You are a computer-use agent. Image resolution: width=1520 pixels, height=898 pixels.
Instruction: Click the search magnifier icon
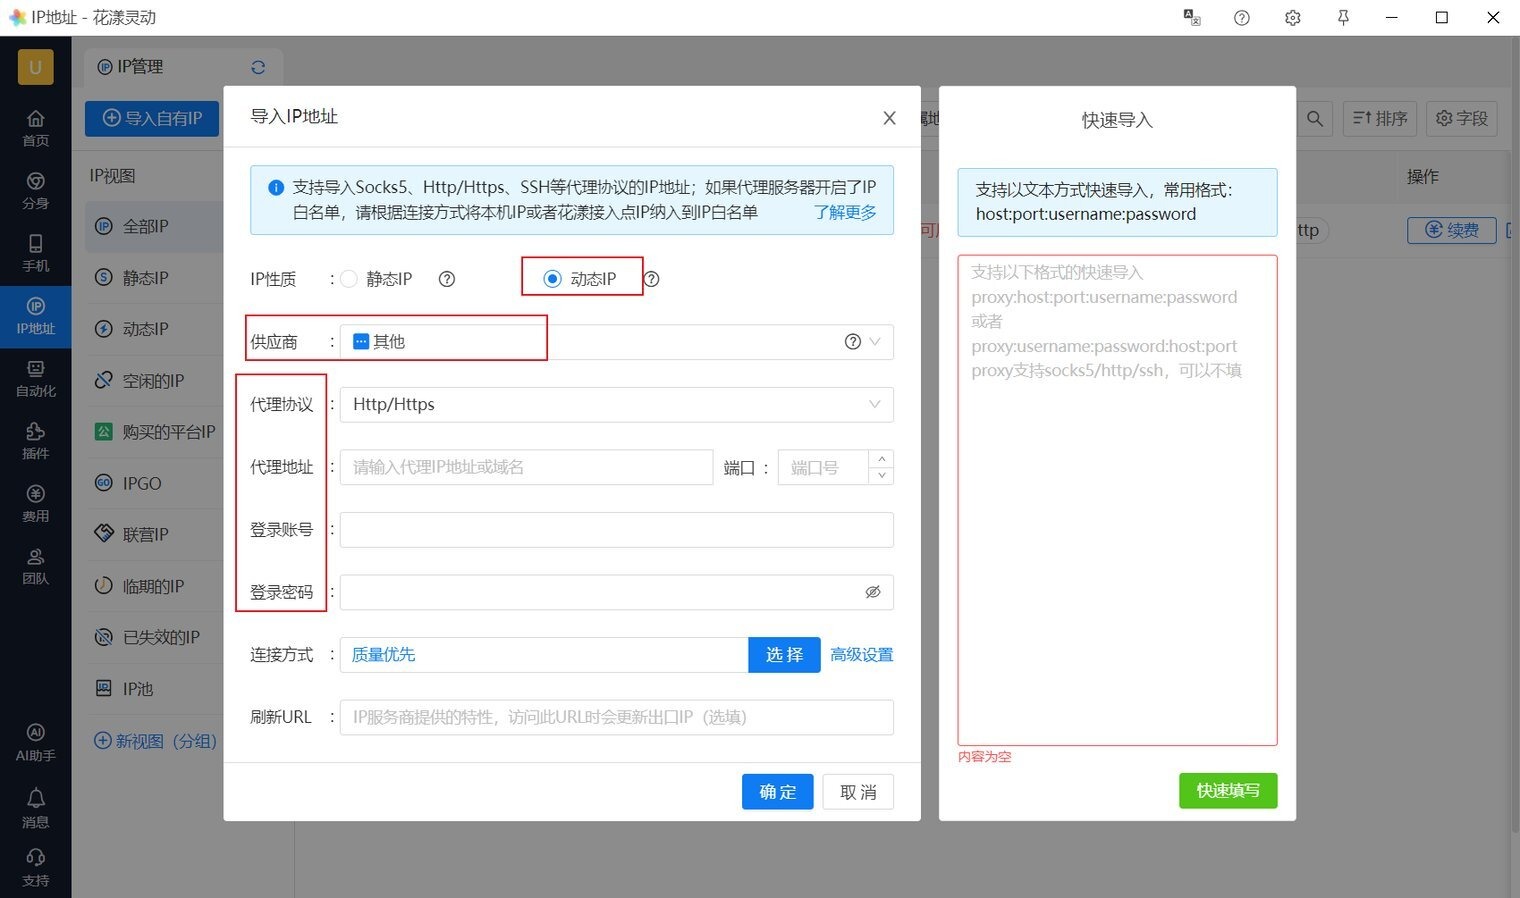tap(1315, 119)
